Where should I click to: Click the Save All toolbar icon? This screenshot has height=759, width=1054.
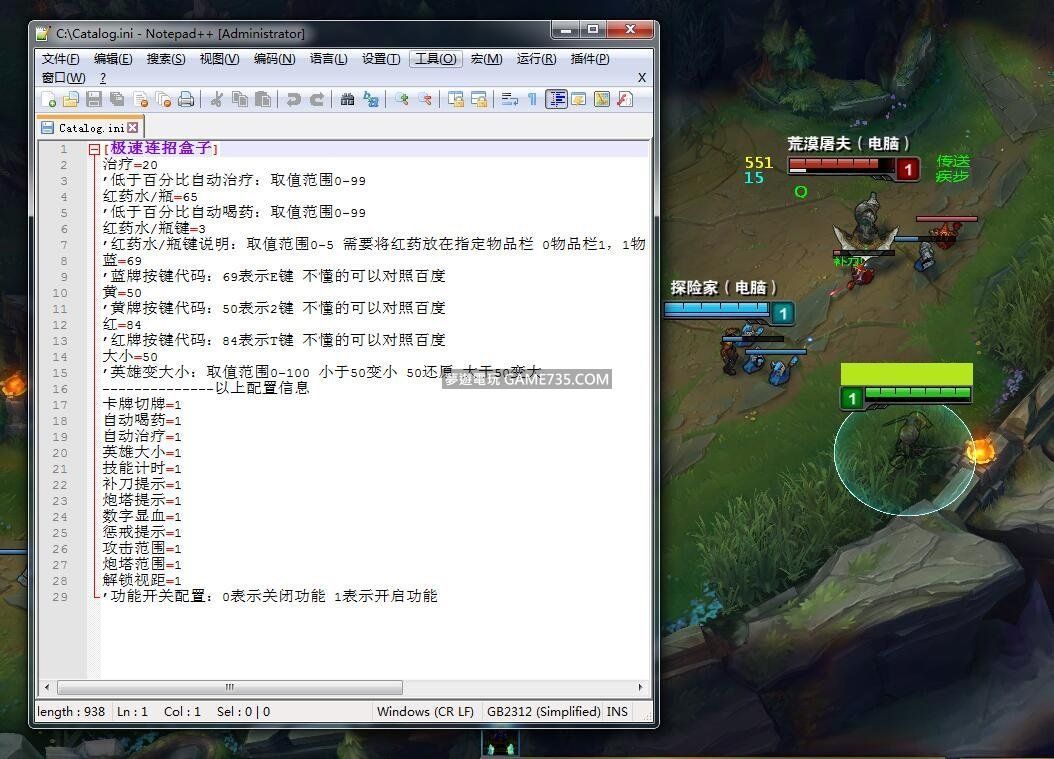(117, 100)
